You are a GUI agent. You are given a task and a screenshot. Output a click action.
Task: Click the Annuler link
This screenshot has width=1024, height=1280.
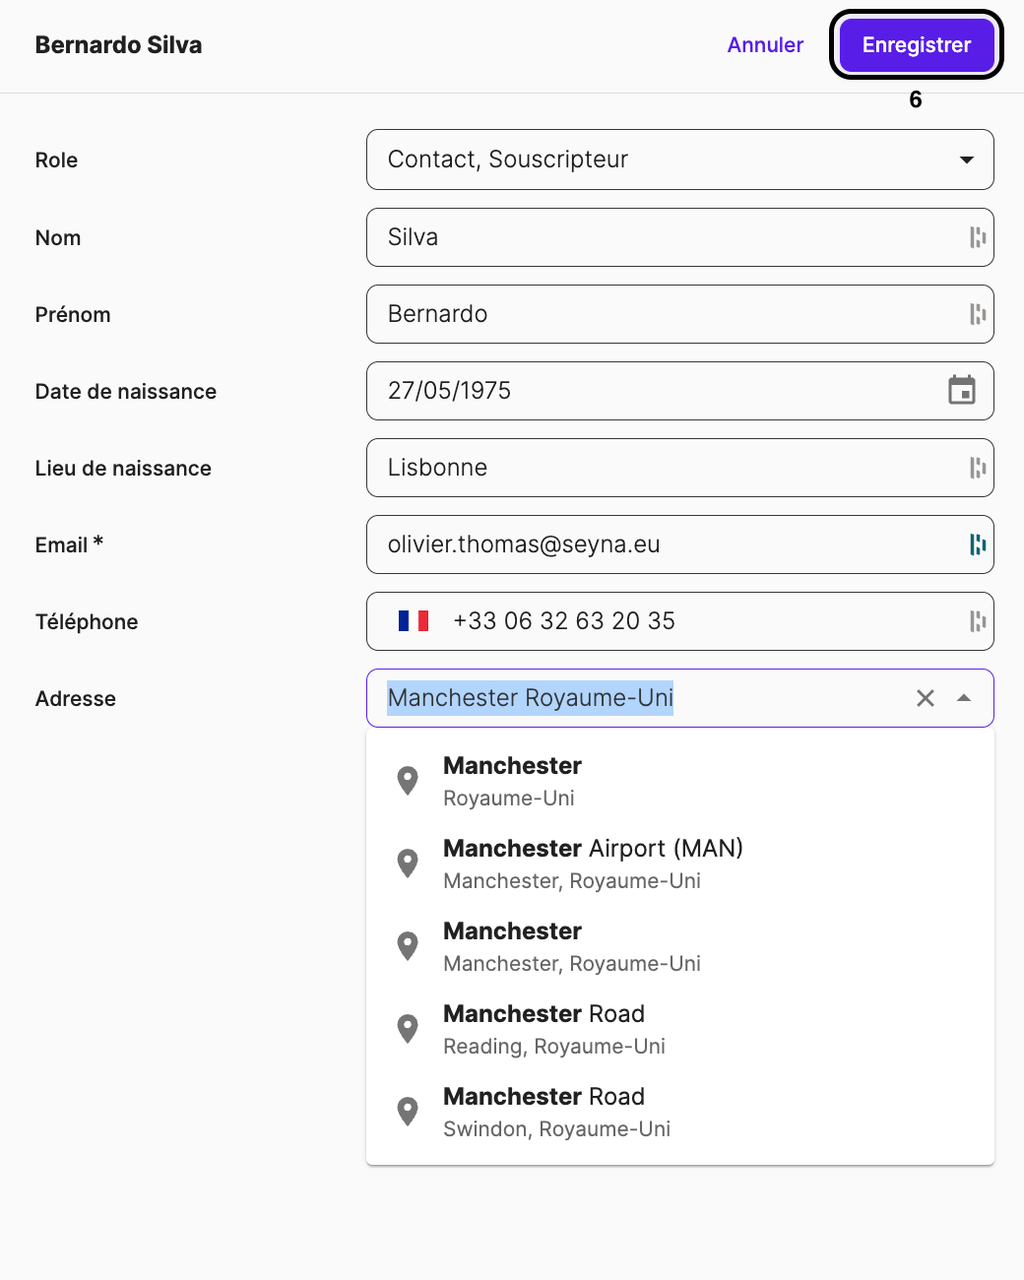coord(765,45)
